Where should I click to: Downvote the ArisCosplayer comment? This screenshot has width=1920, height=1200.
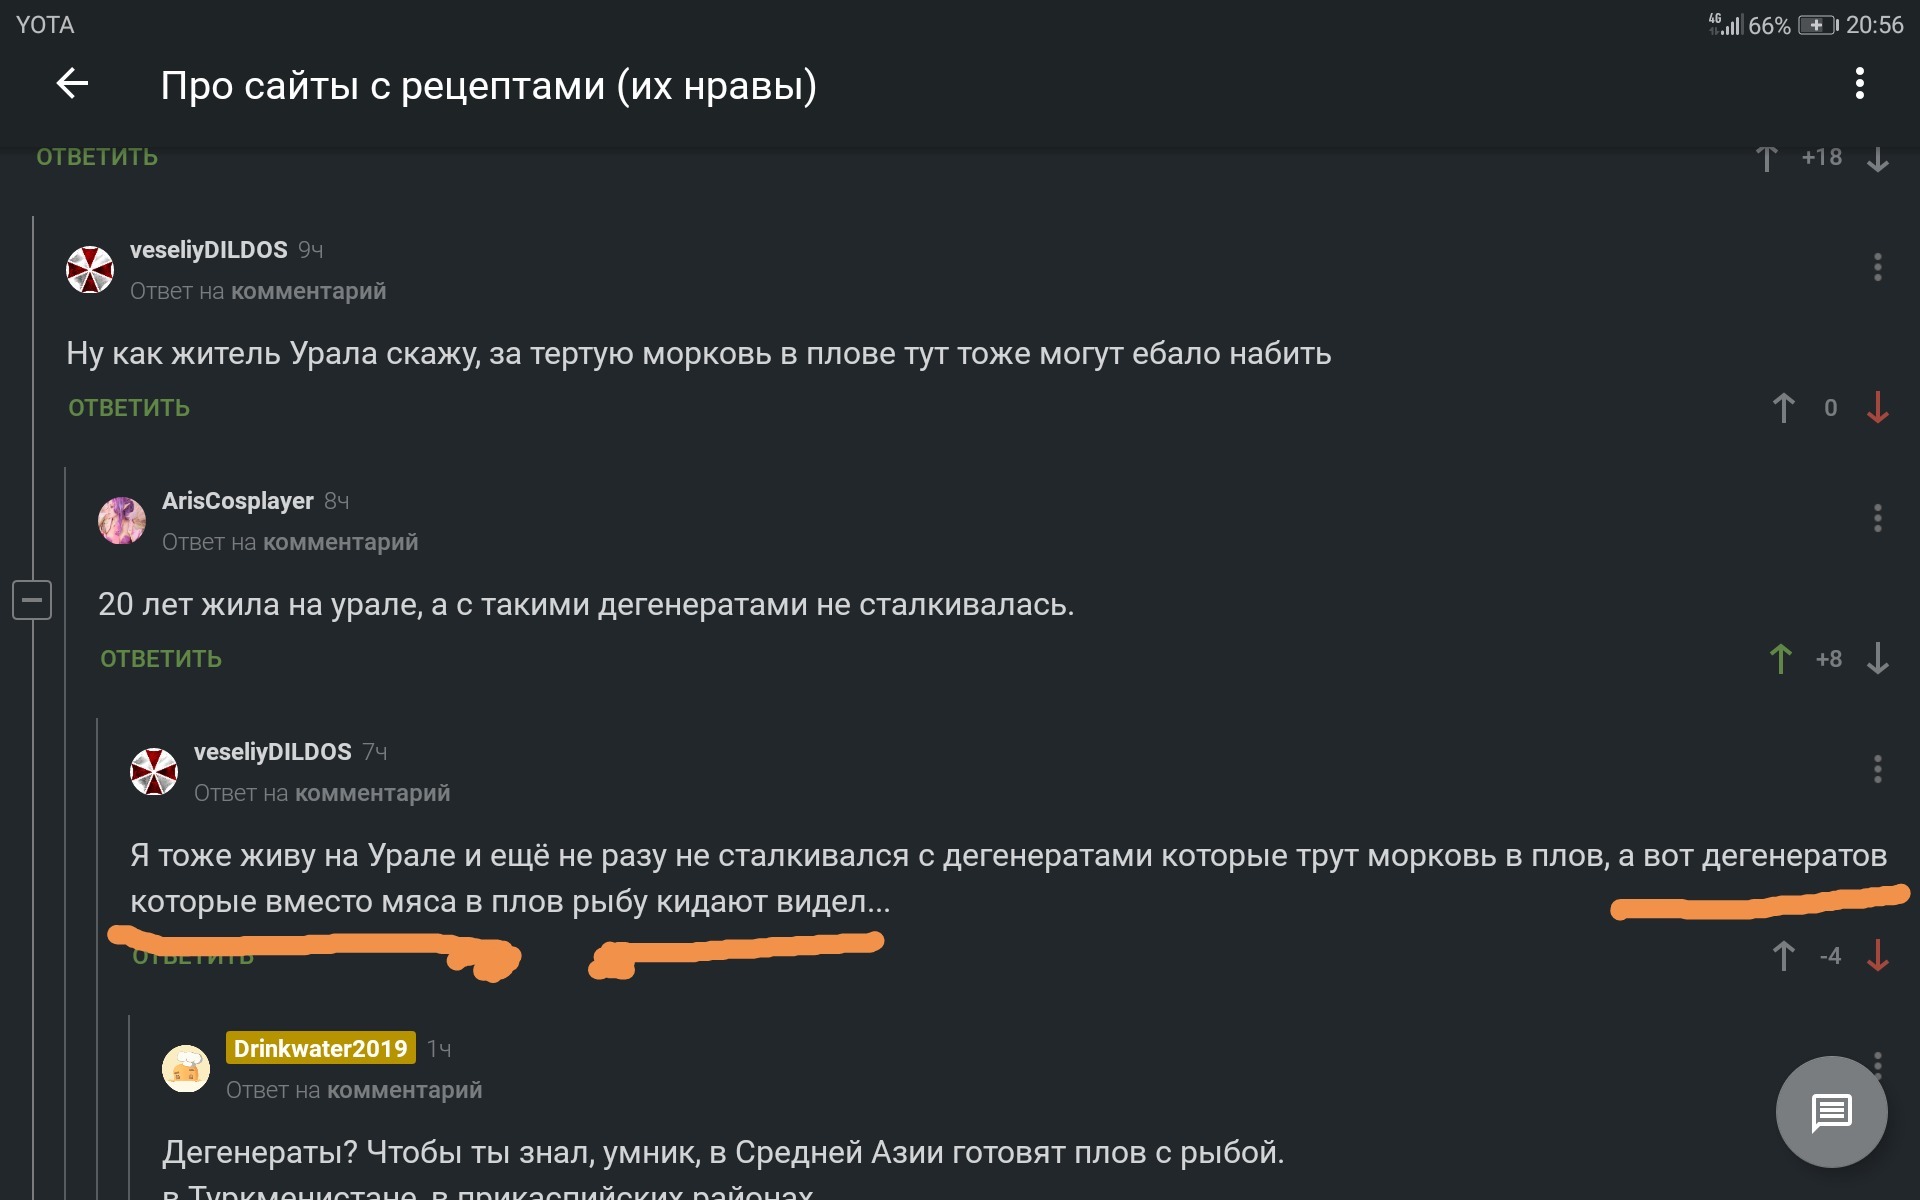[x=1878, y=659]
